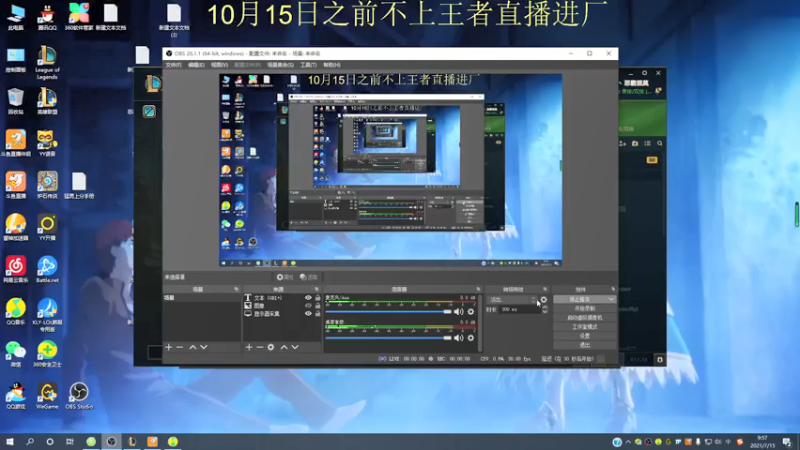The image size is (800, 450).
Task: Click the 工作室模式 button
Action: [585, 327]
